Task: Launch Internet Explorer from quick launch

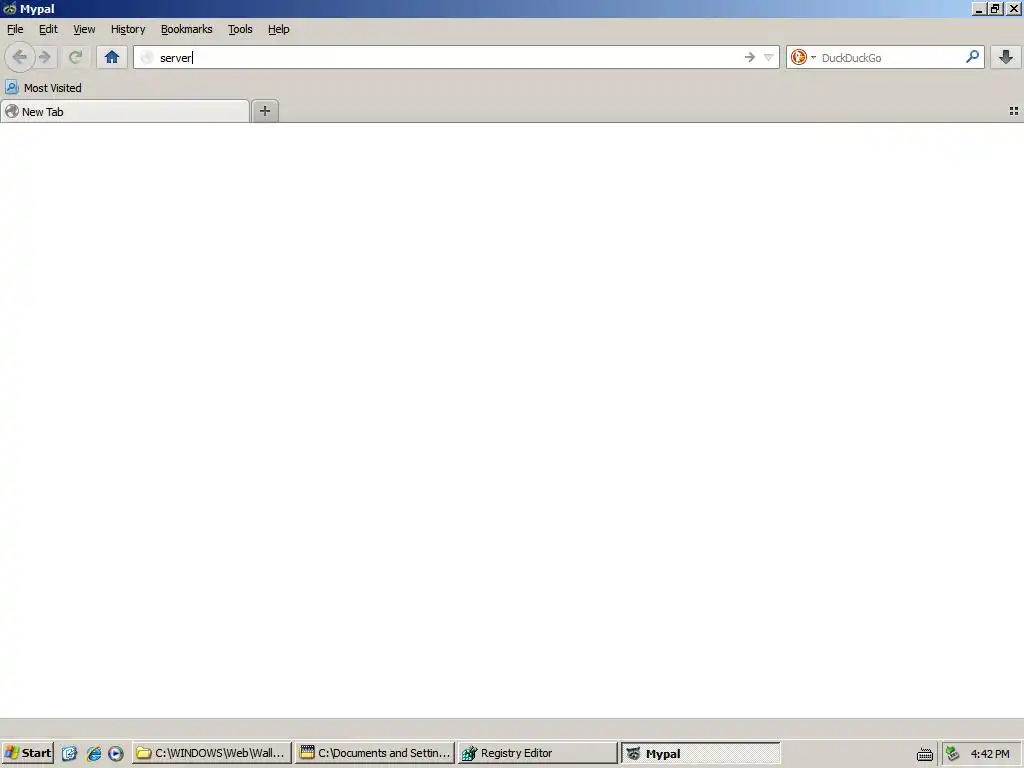Action: pos(93,754)
